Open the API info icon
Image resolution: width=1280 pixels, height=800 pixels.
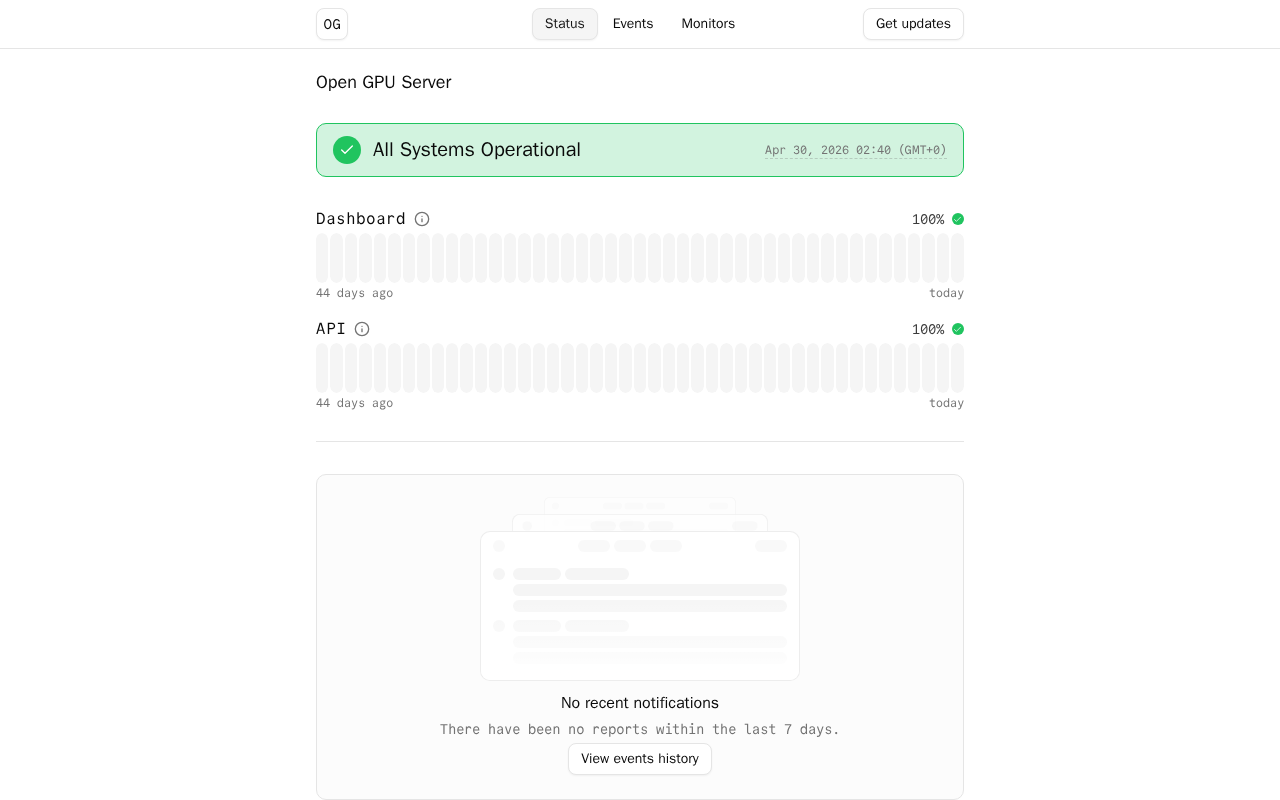[x=362, y=329]
